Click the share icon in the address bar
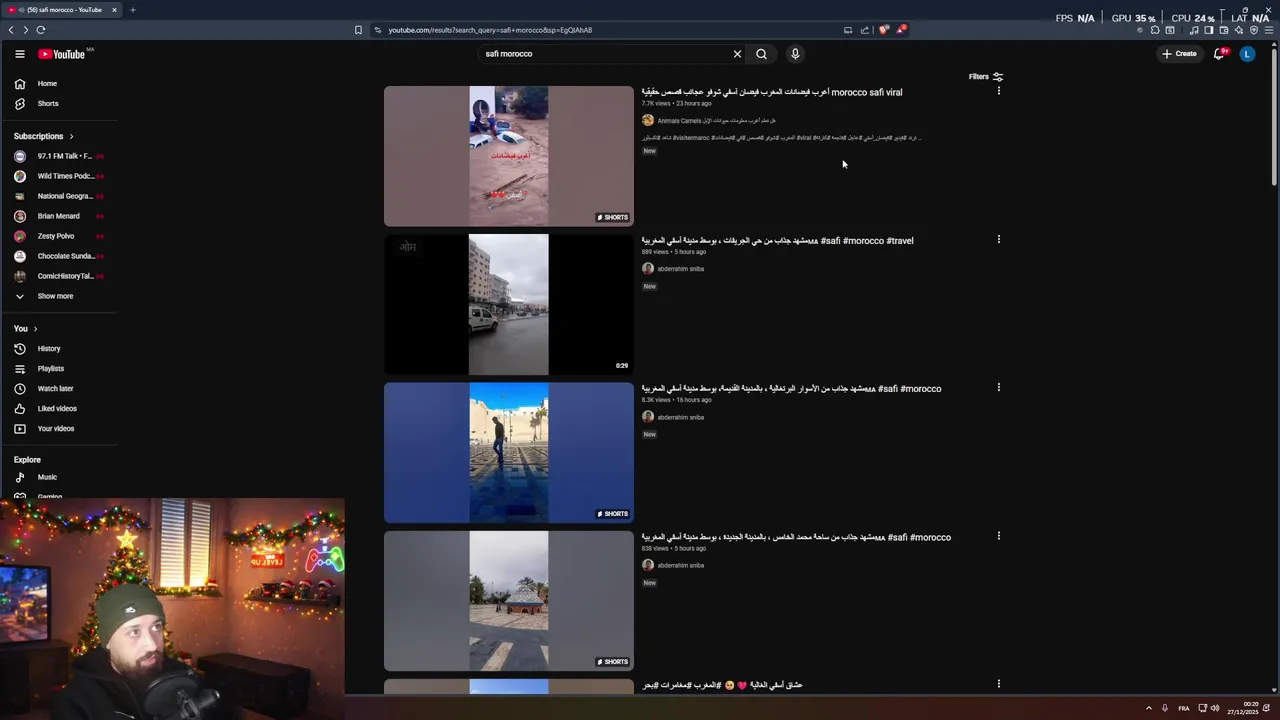 click(x=865, y=30)
